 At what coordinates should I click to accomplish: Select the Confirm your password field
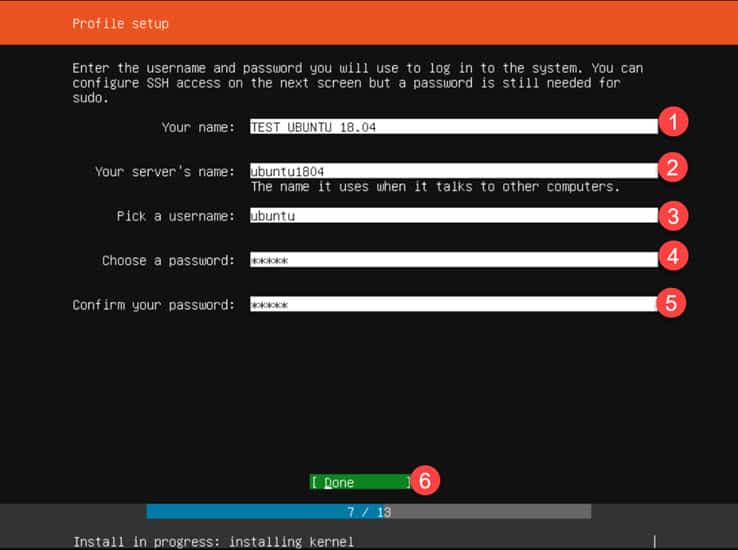click(x=454, y=304)
